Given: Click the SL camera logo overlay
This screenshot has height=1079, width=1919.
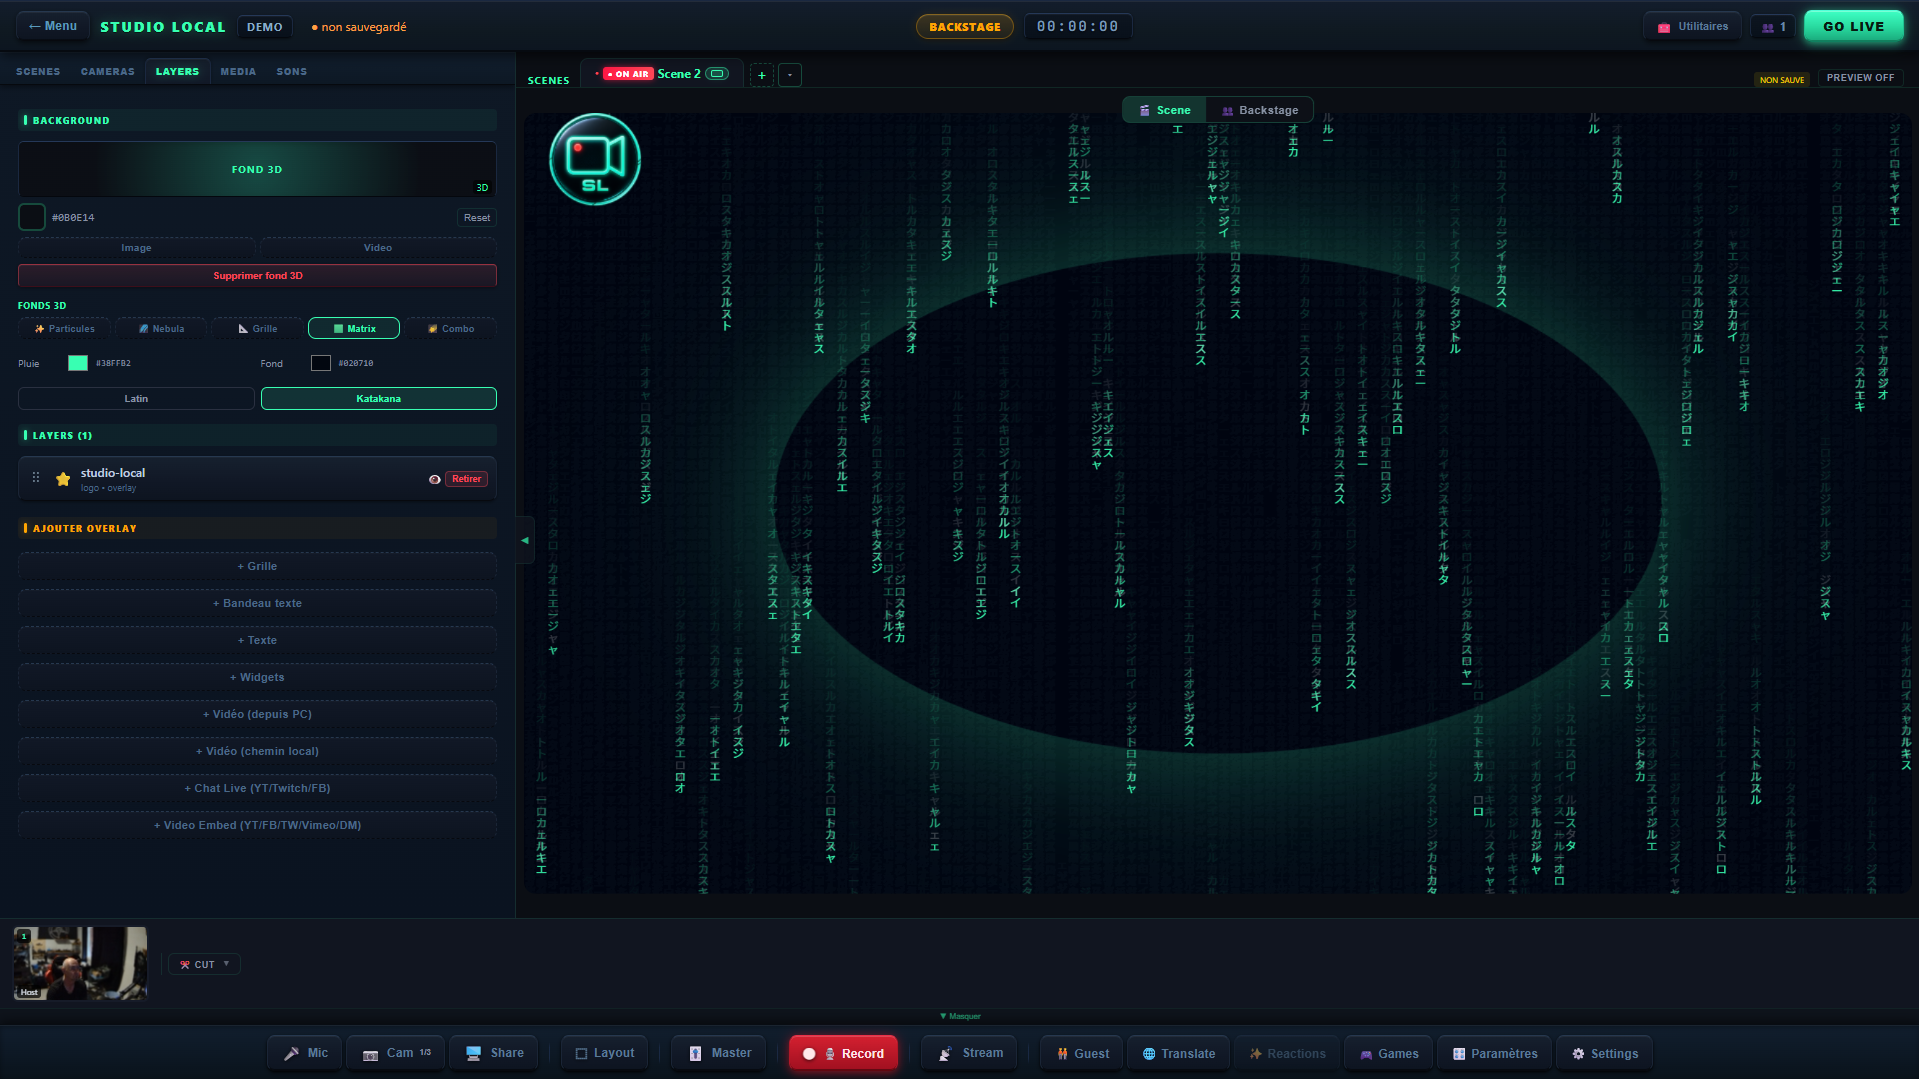Looking at the screenshot, I should click(595, 159).
